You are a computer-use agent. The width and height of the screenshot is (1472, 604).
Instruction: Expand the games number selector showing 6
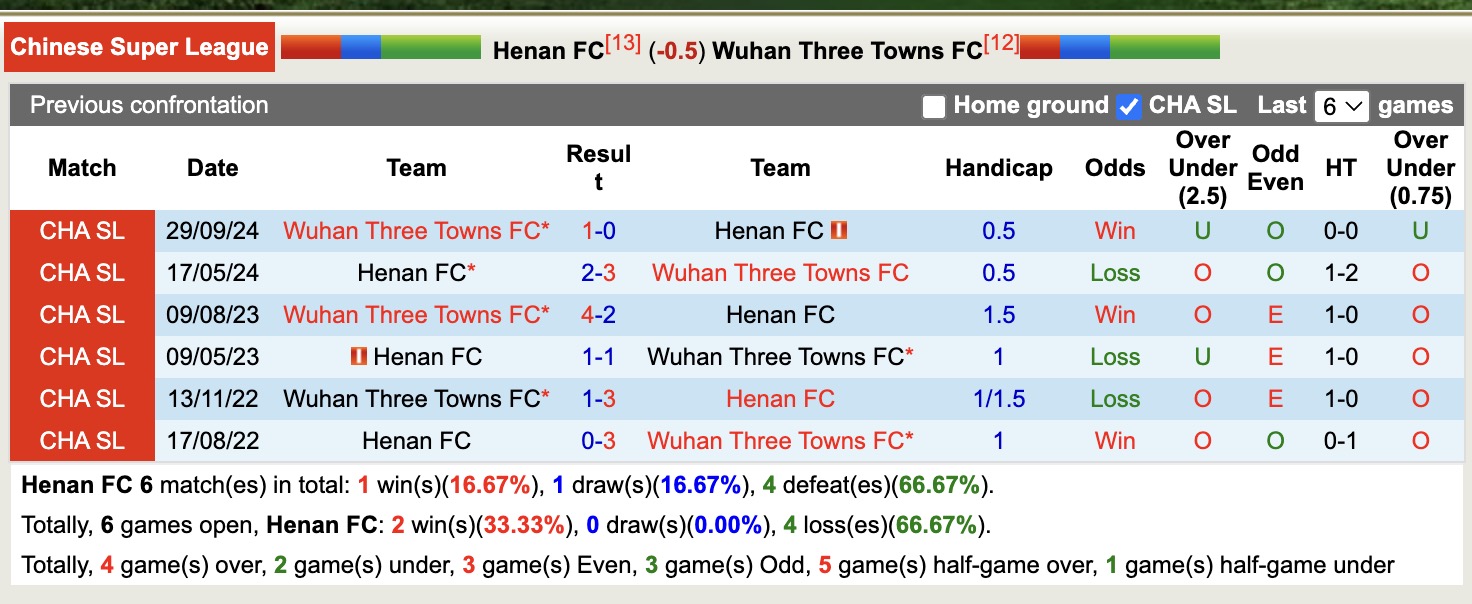tap(1342, 105)
